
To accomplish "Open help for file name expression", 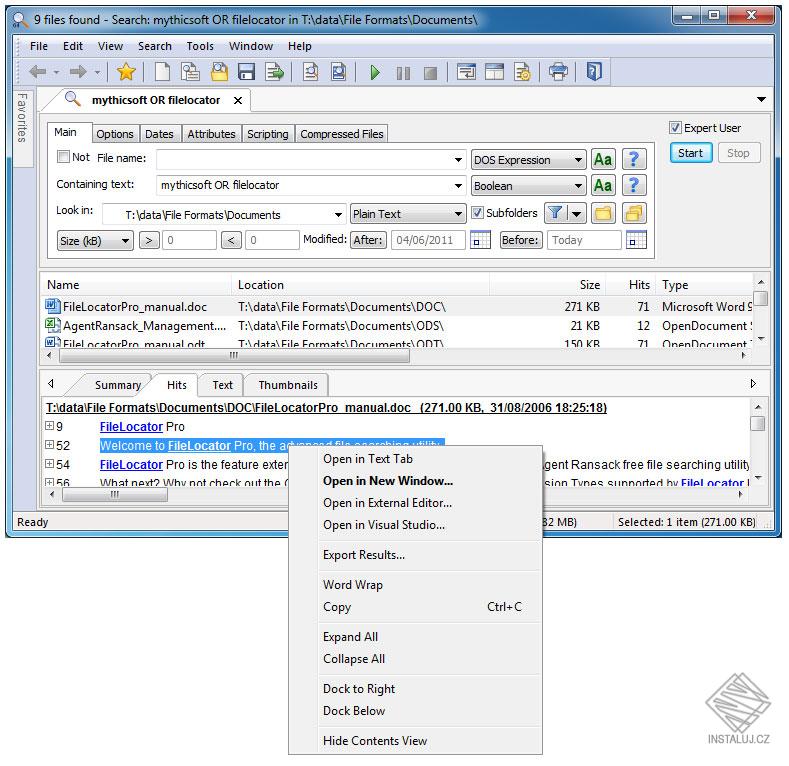I will 634,160.
